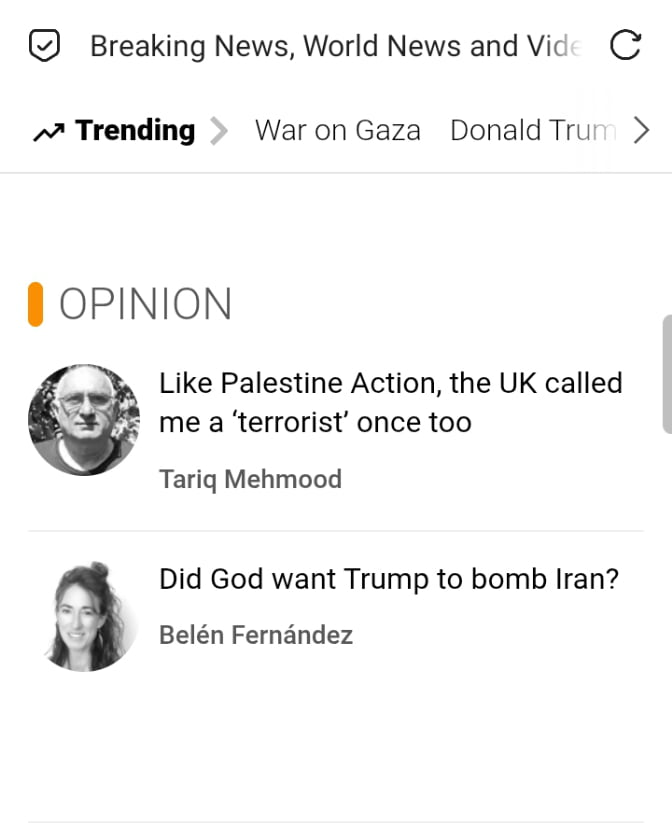This screenshot has width=672, height=823.
Task: Select the Trending label
Action: (x=135, y=130)
